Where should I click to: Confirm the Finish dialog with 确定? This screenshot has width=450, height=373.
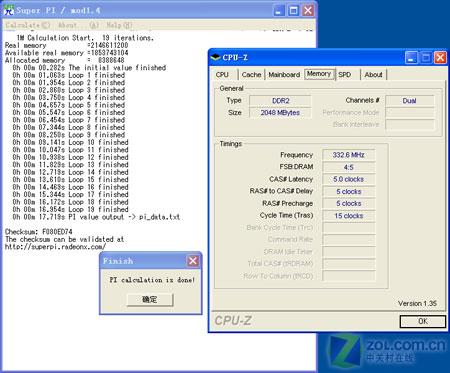coord(150,299)
